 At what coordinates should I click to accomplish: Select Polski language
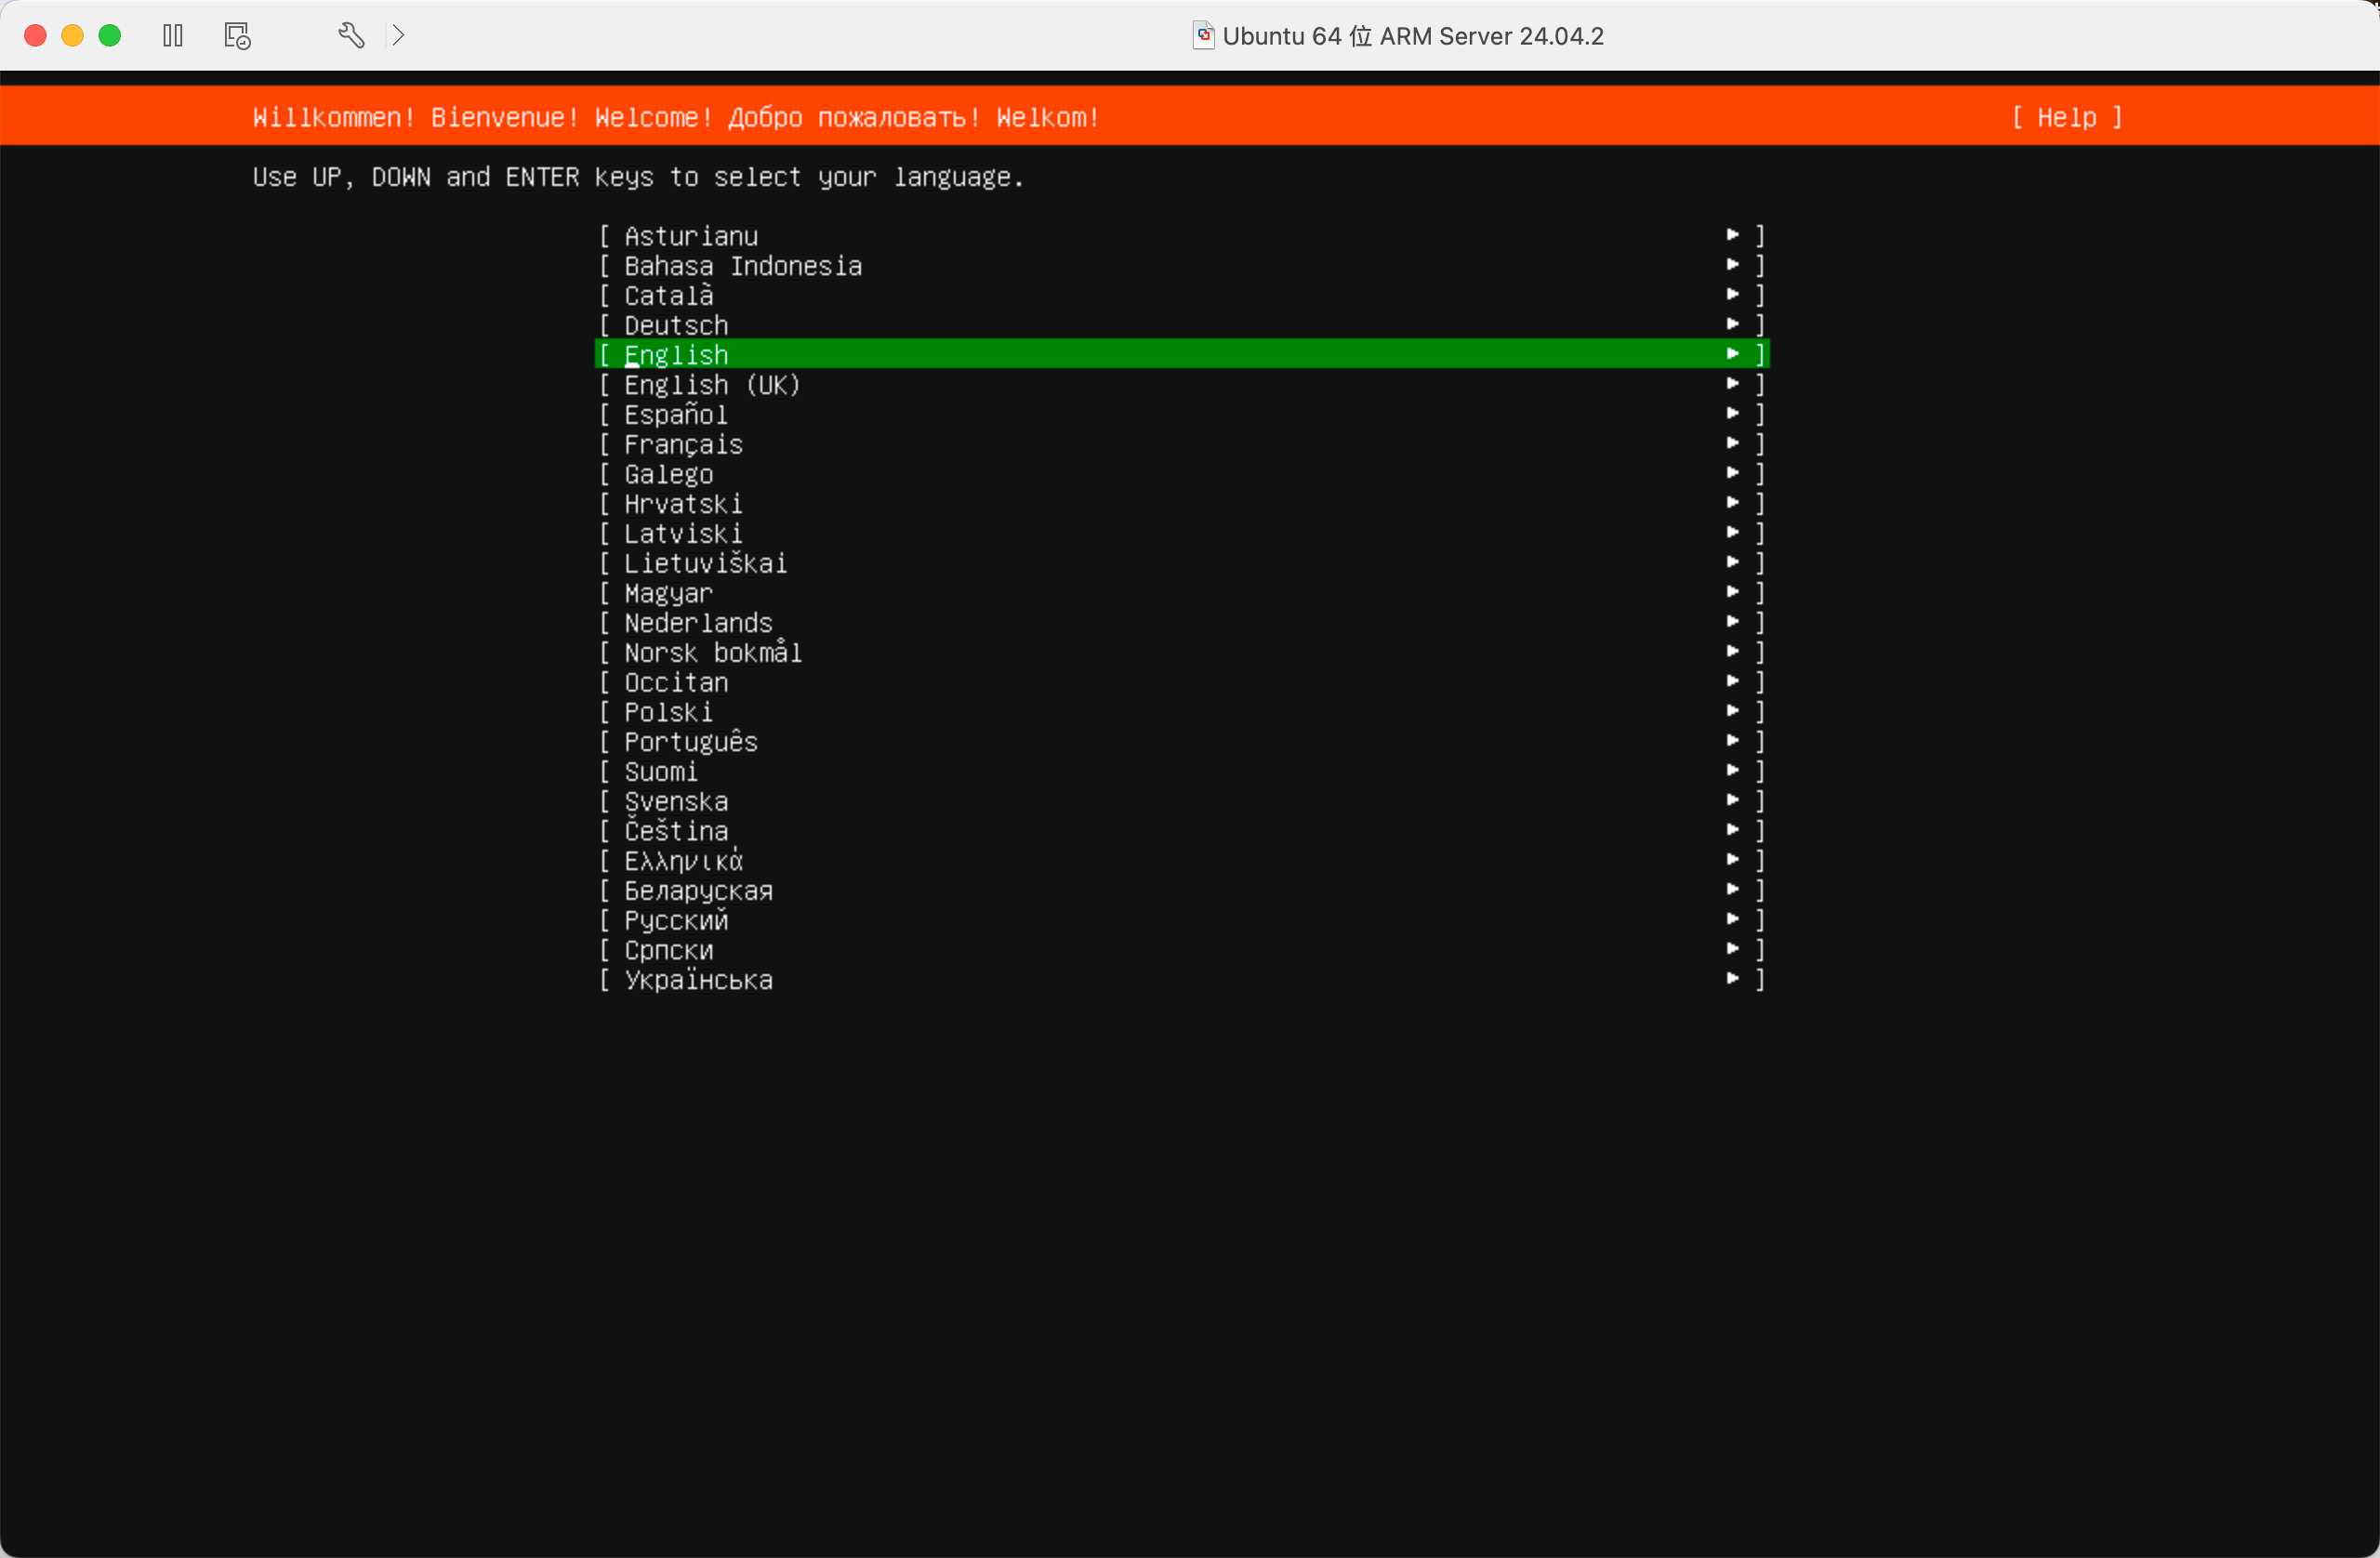pyautogui.click(x=1182, y=712)
